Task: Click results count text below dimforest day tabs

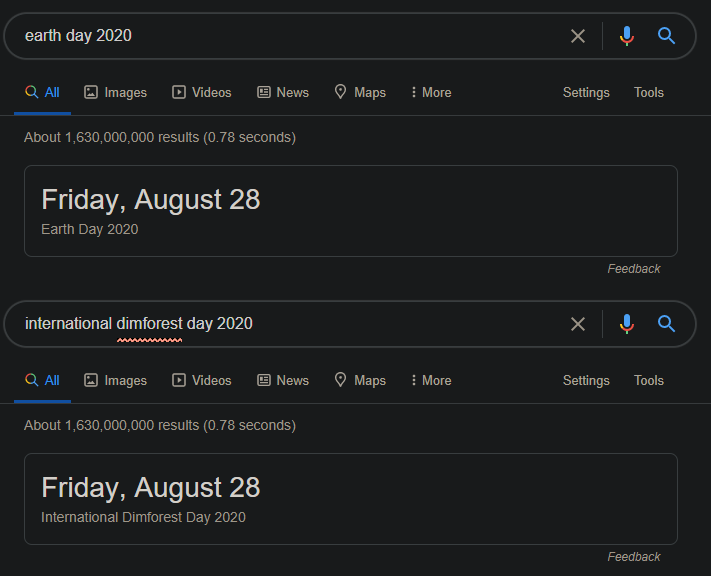Action: click(160, 425)
